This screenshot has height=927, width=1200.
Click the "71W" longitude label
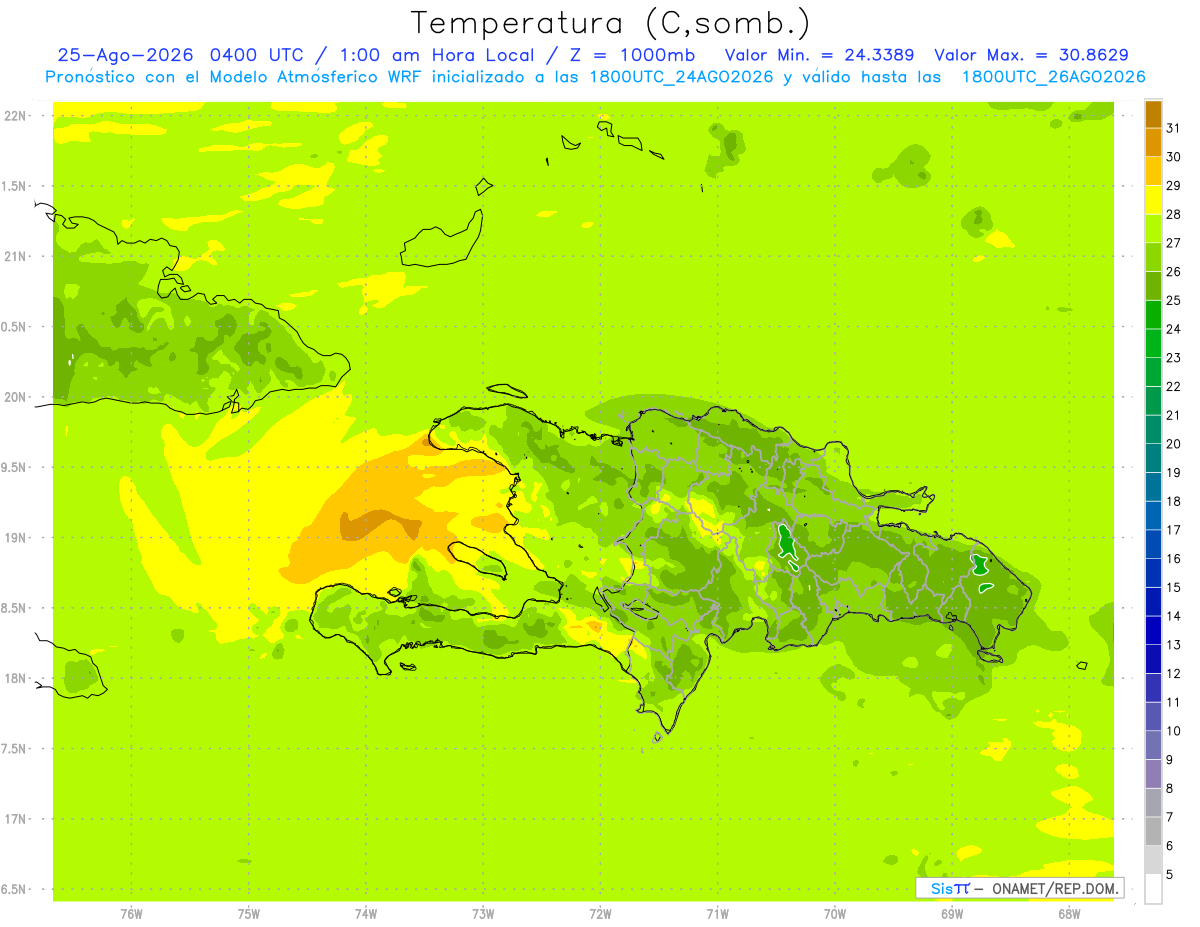[x=717, y=913]
